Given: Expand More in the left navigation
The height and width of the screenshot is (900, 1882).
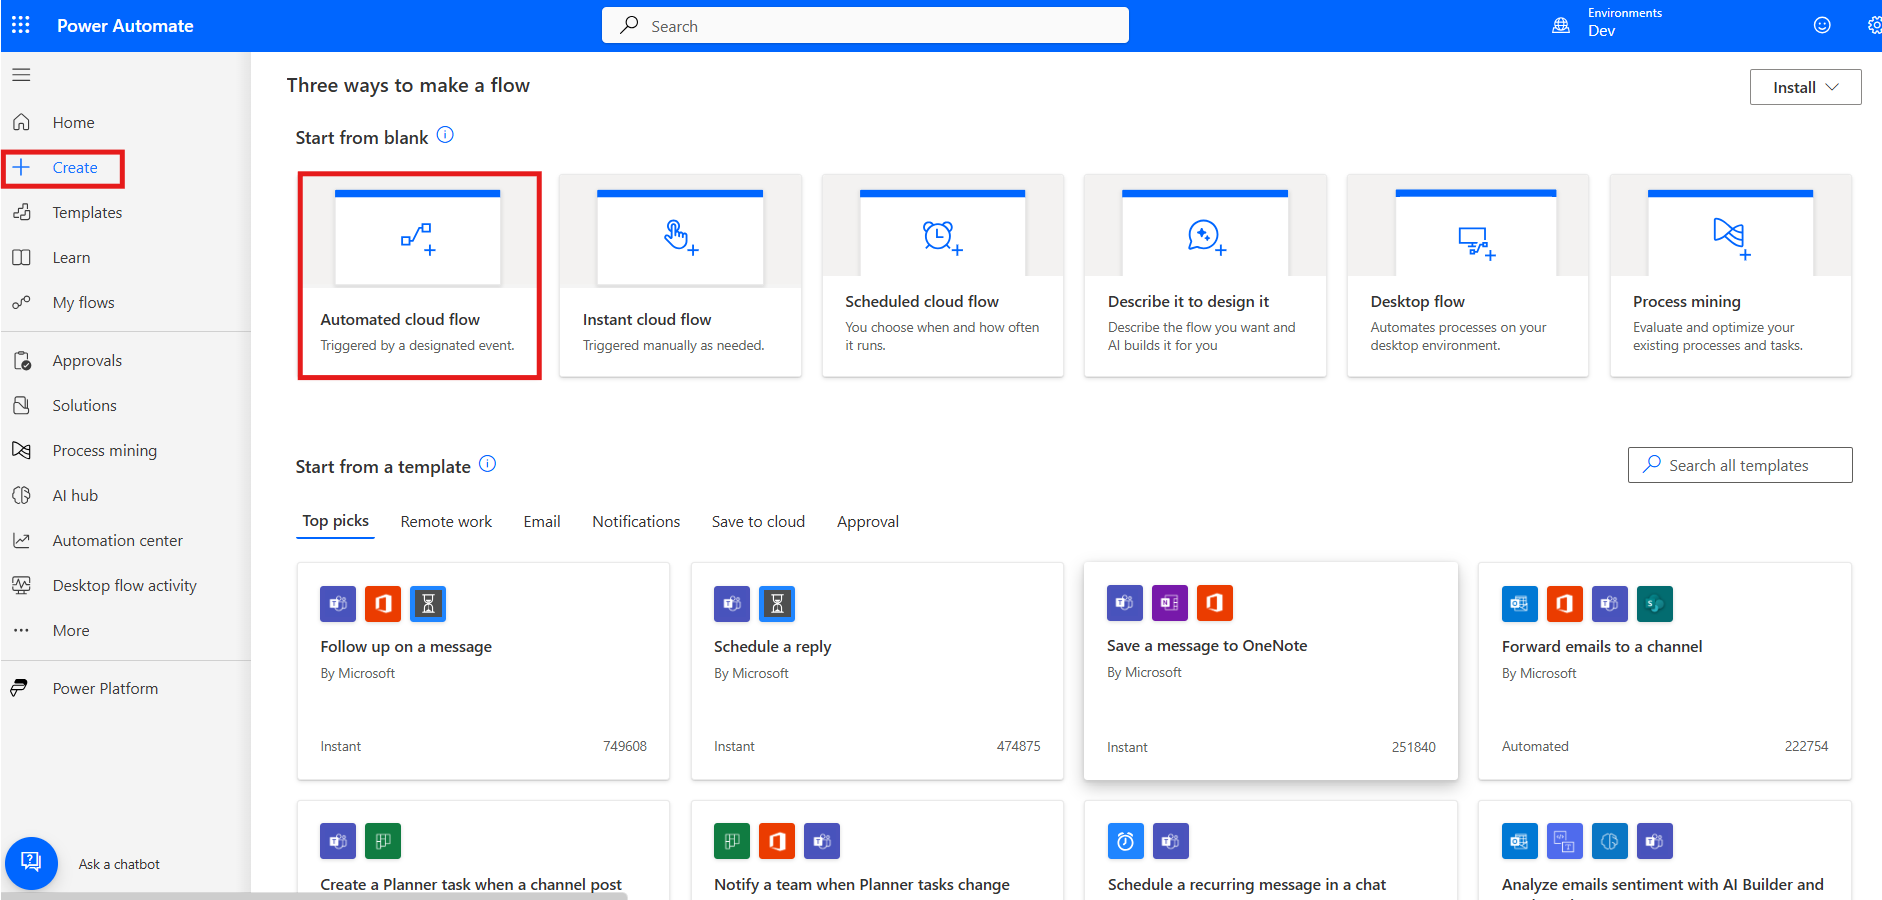Looking at the screenshot, I should pos(71,631).
